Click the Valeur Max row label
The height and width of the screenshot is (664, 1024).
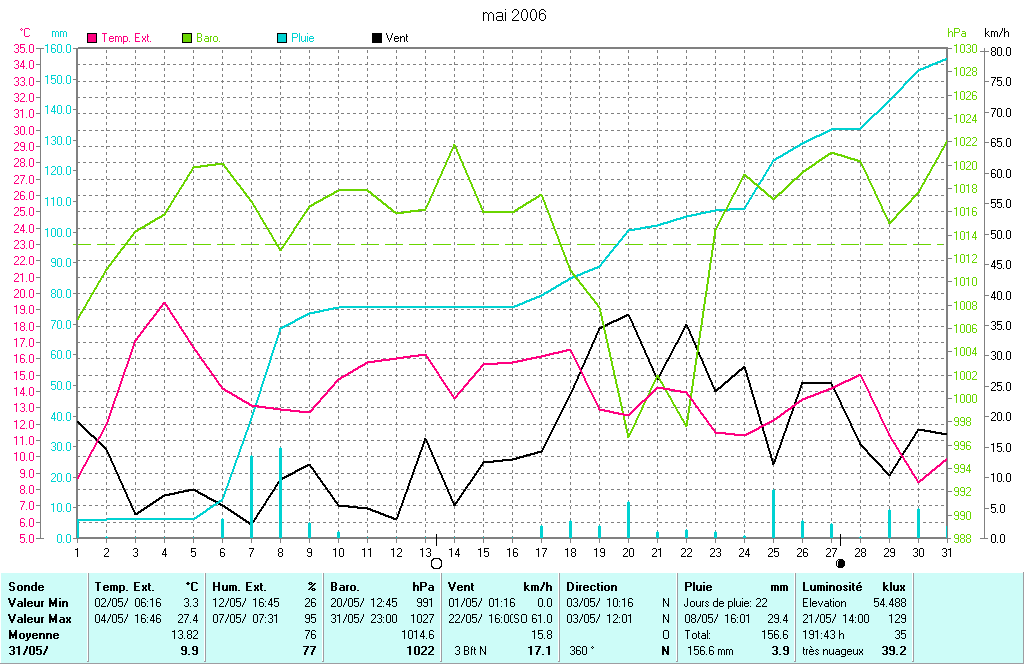point(38,619)
